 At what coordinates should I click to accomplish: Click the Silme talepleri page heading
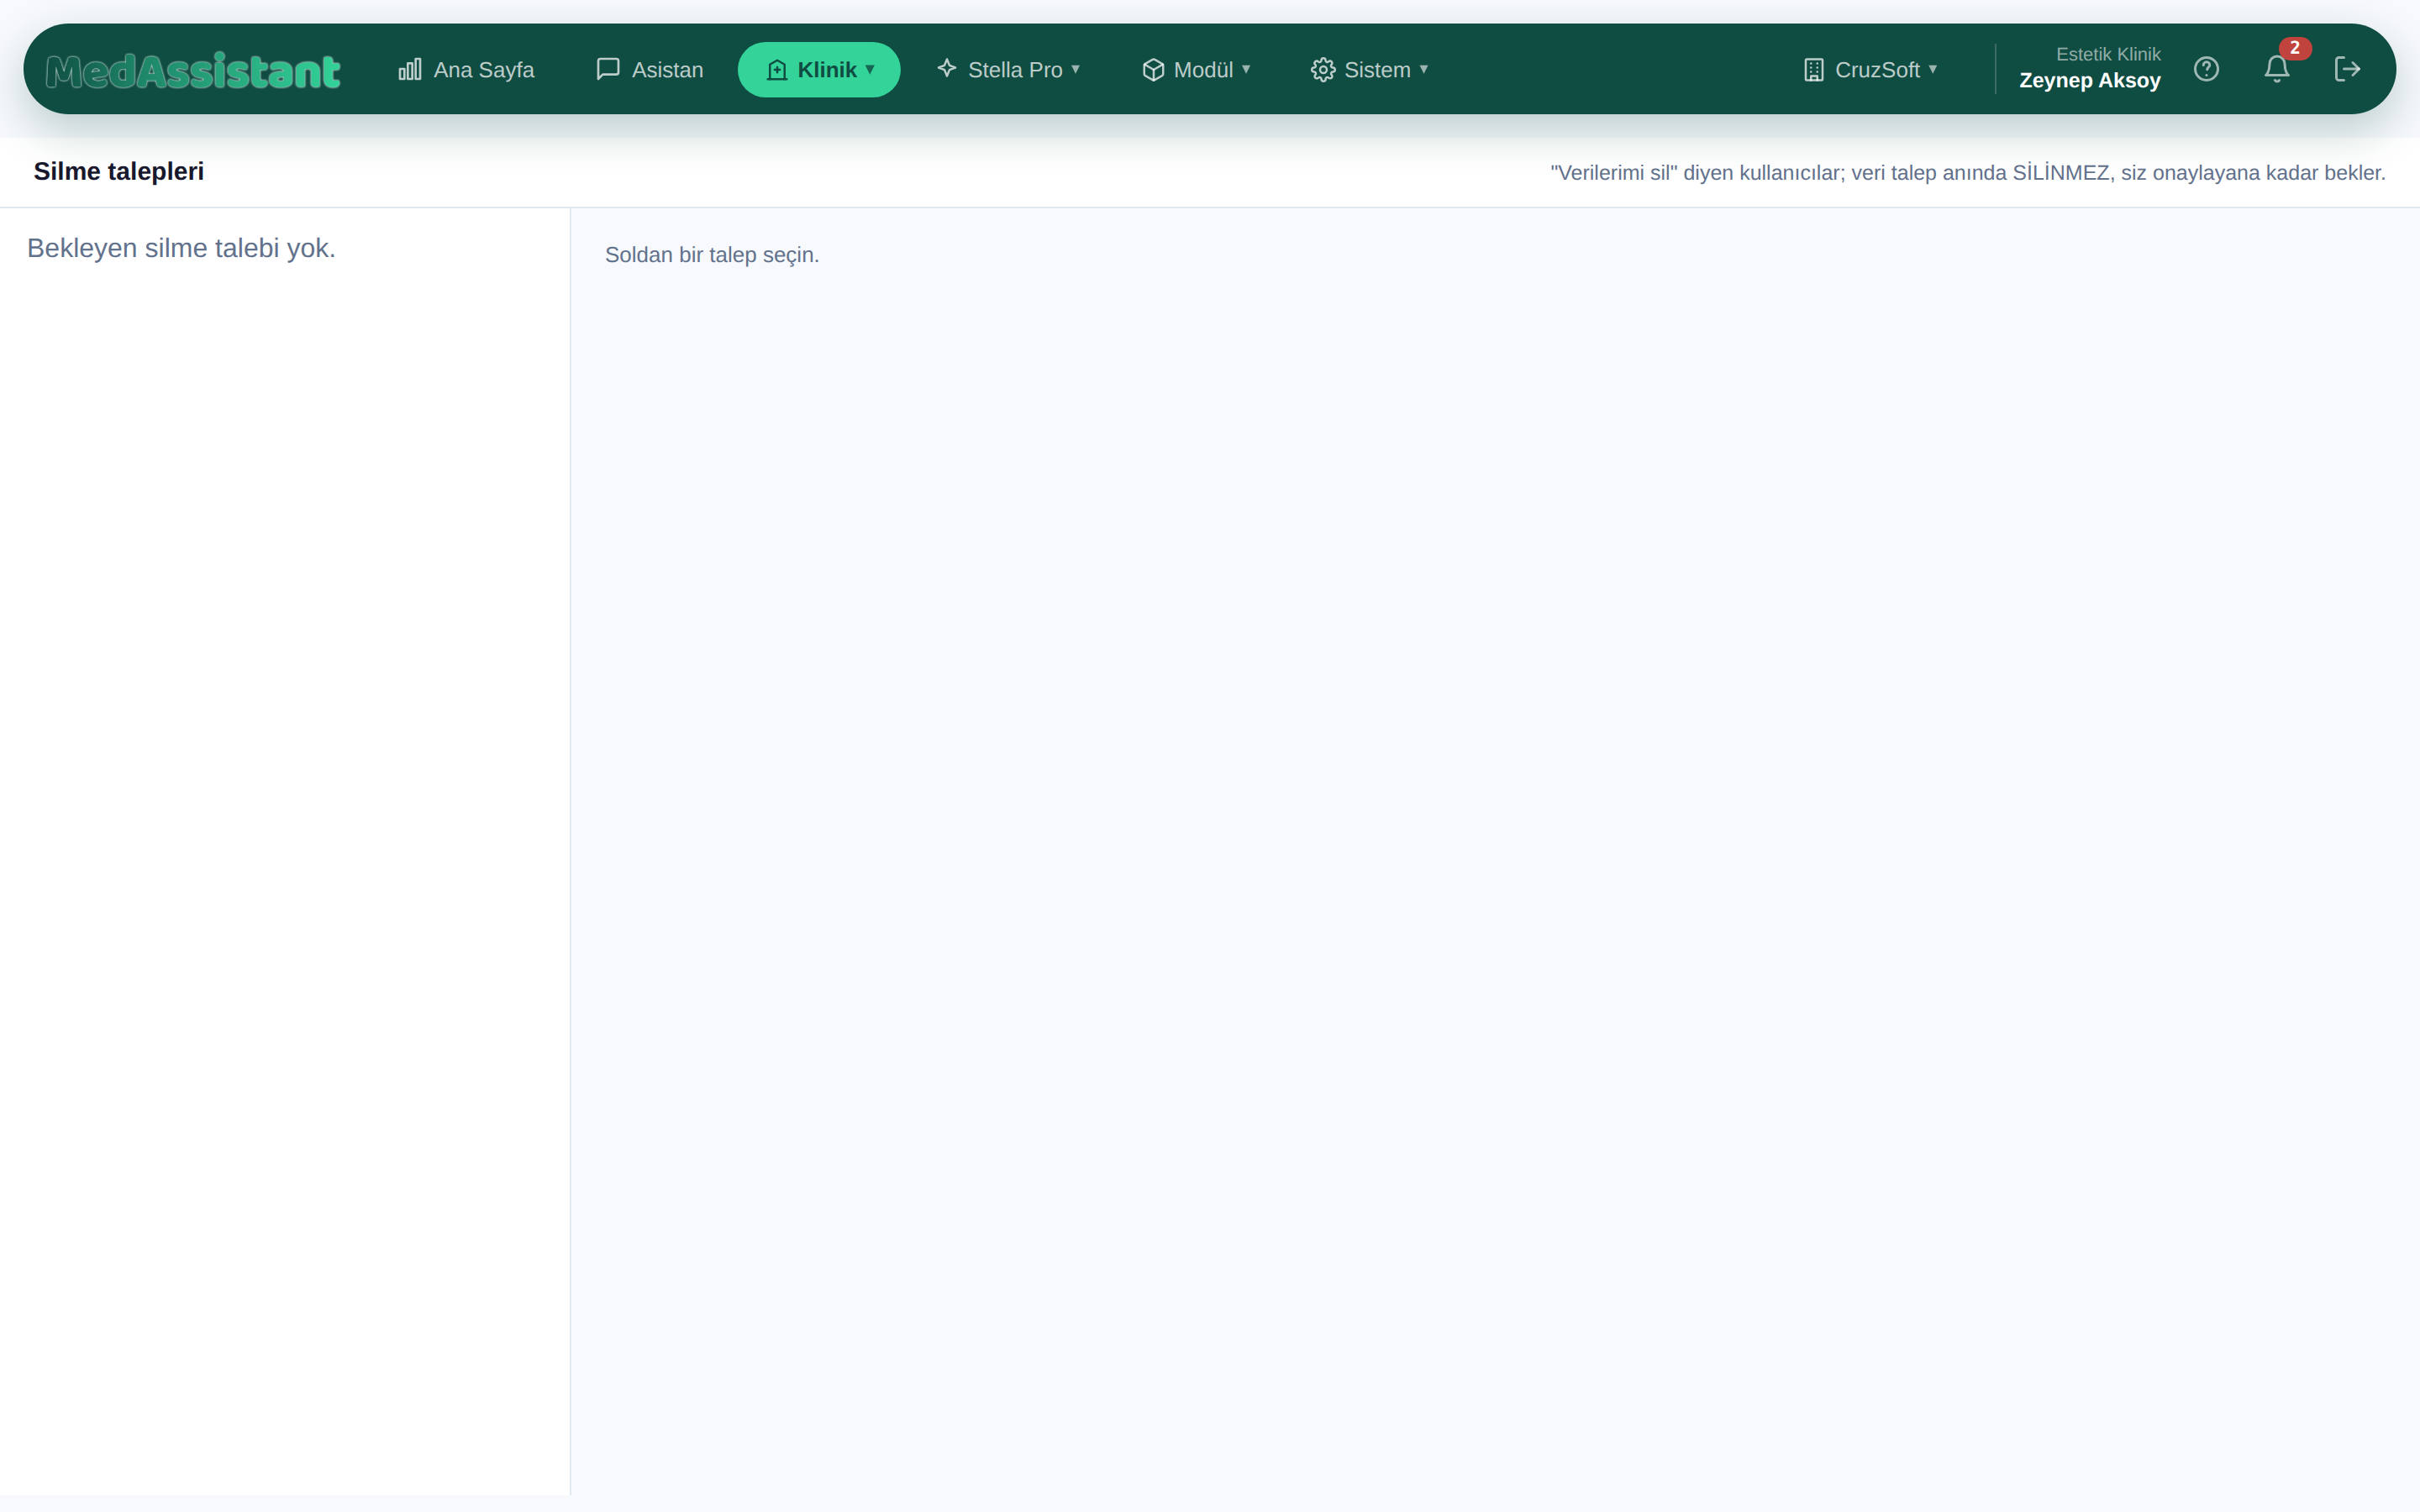point(119,172)
